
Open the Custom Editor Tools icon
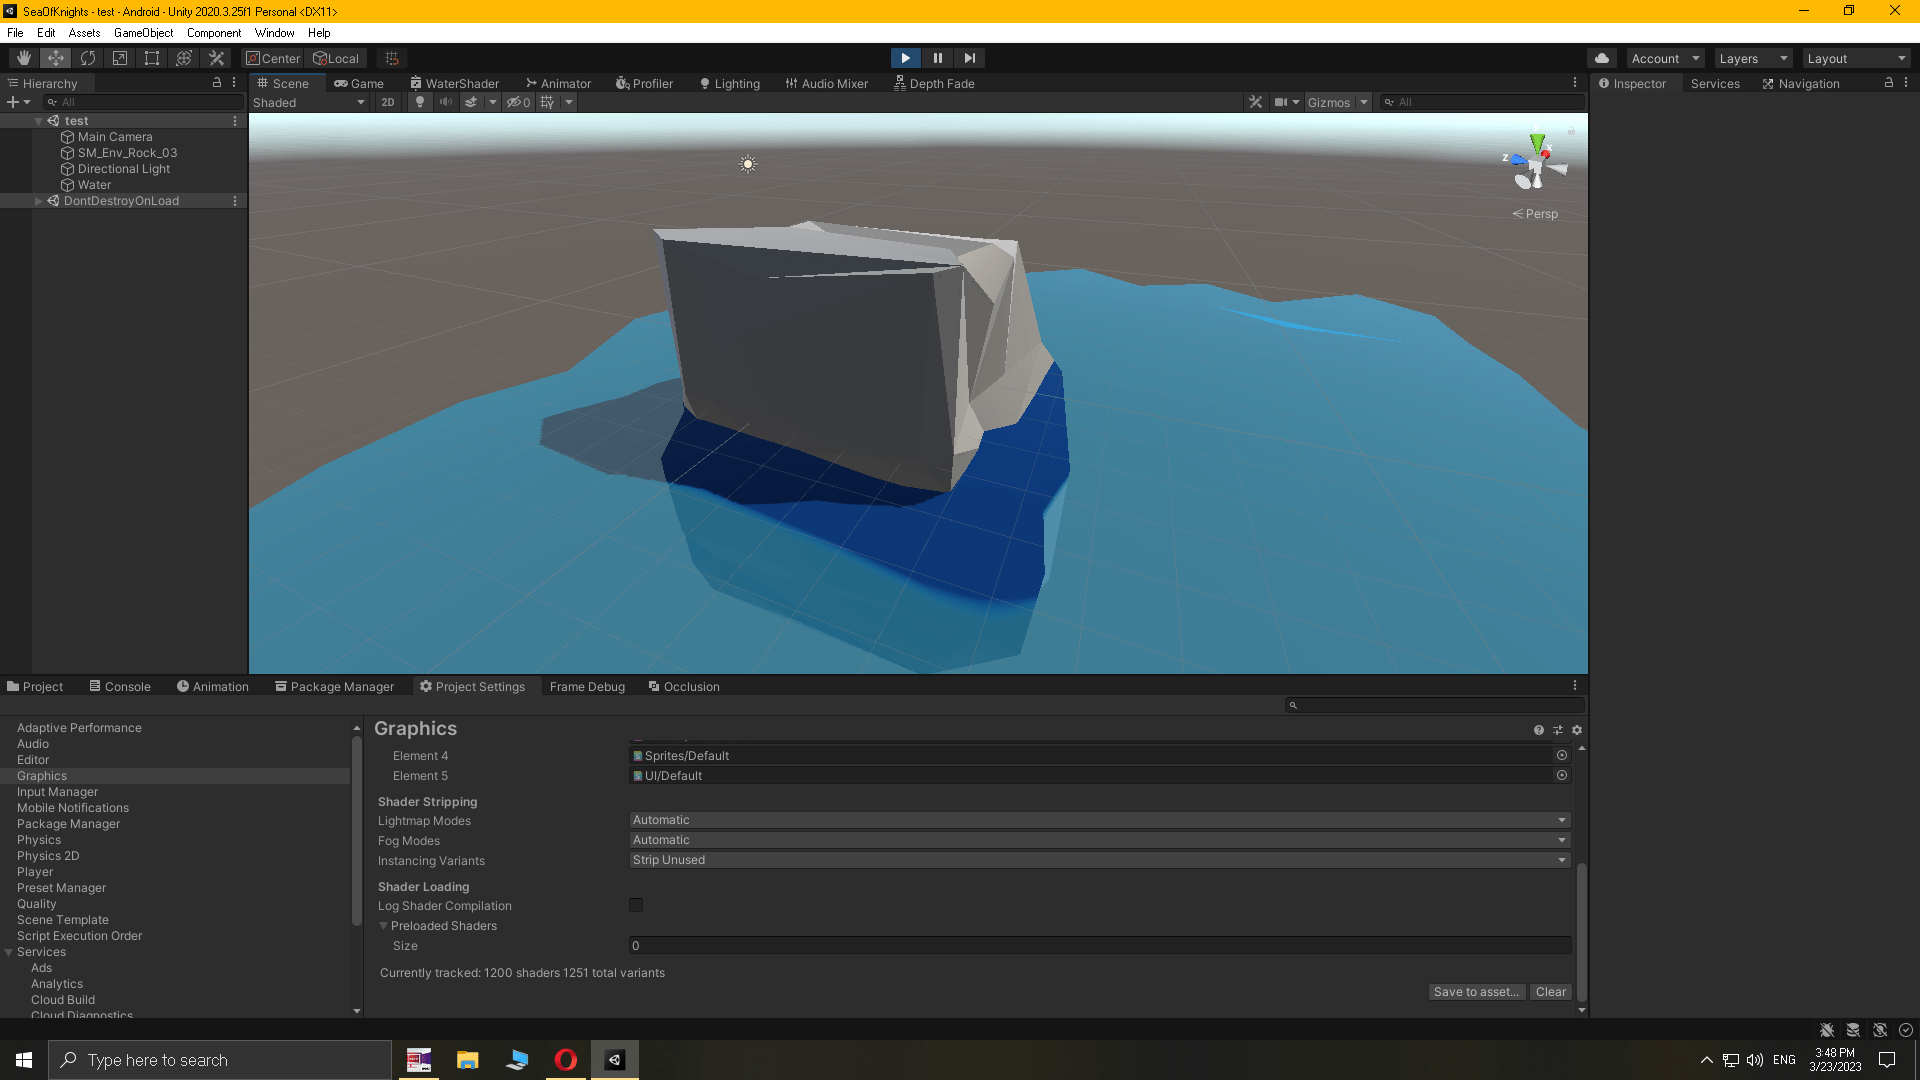216,58
